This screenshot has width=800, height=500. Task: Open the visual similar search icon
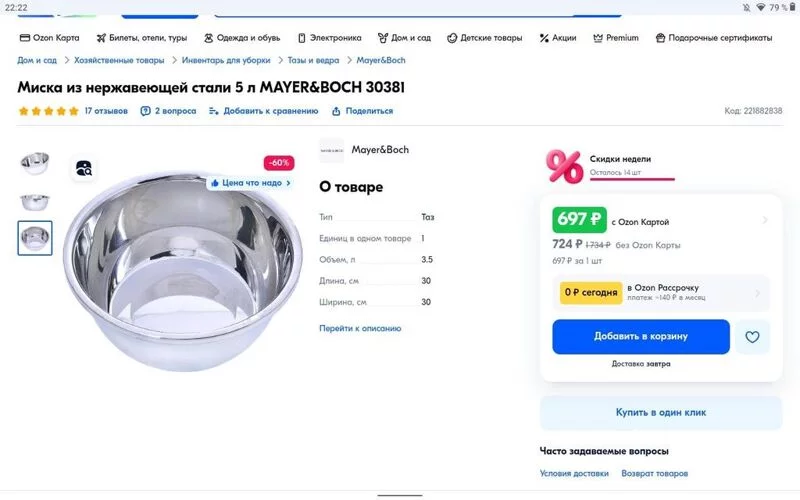pos(84,168)
